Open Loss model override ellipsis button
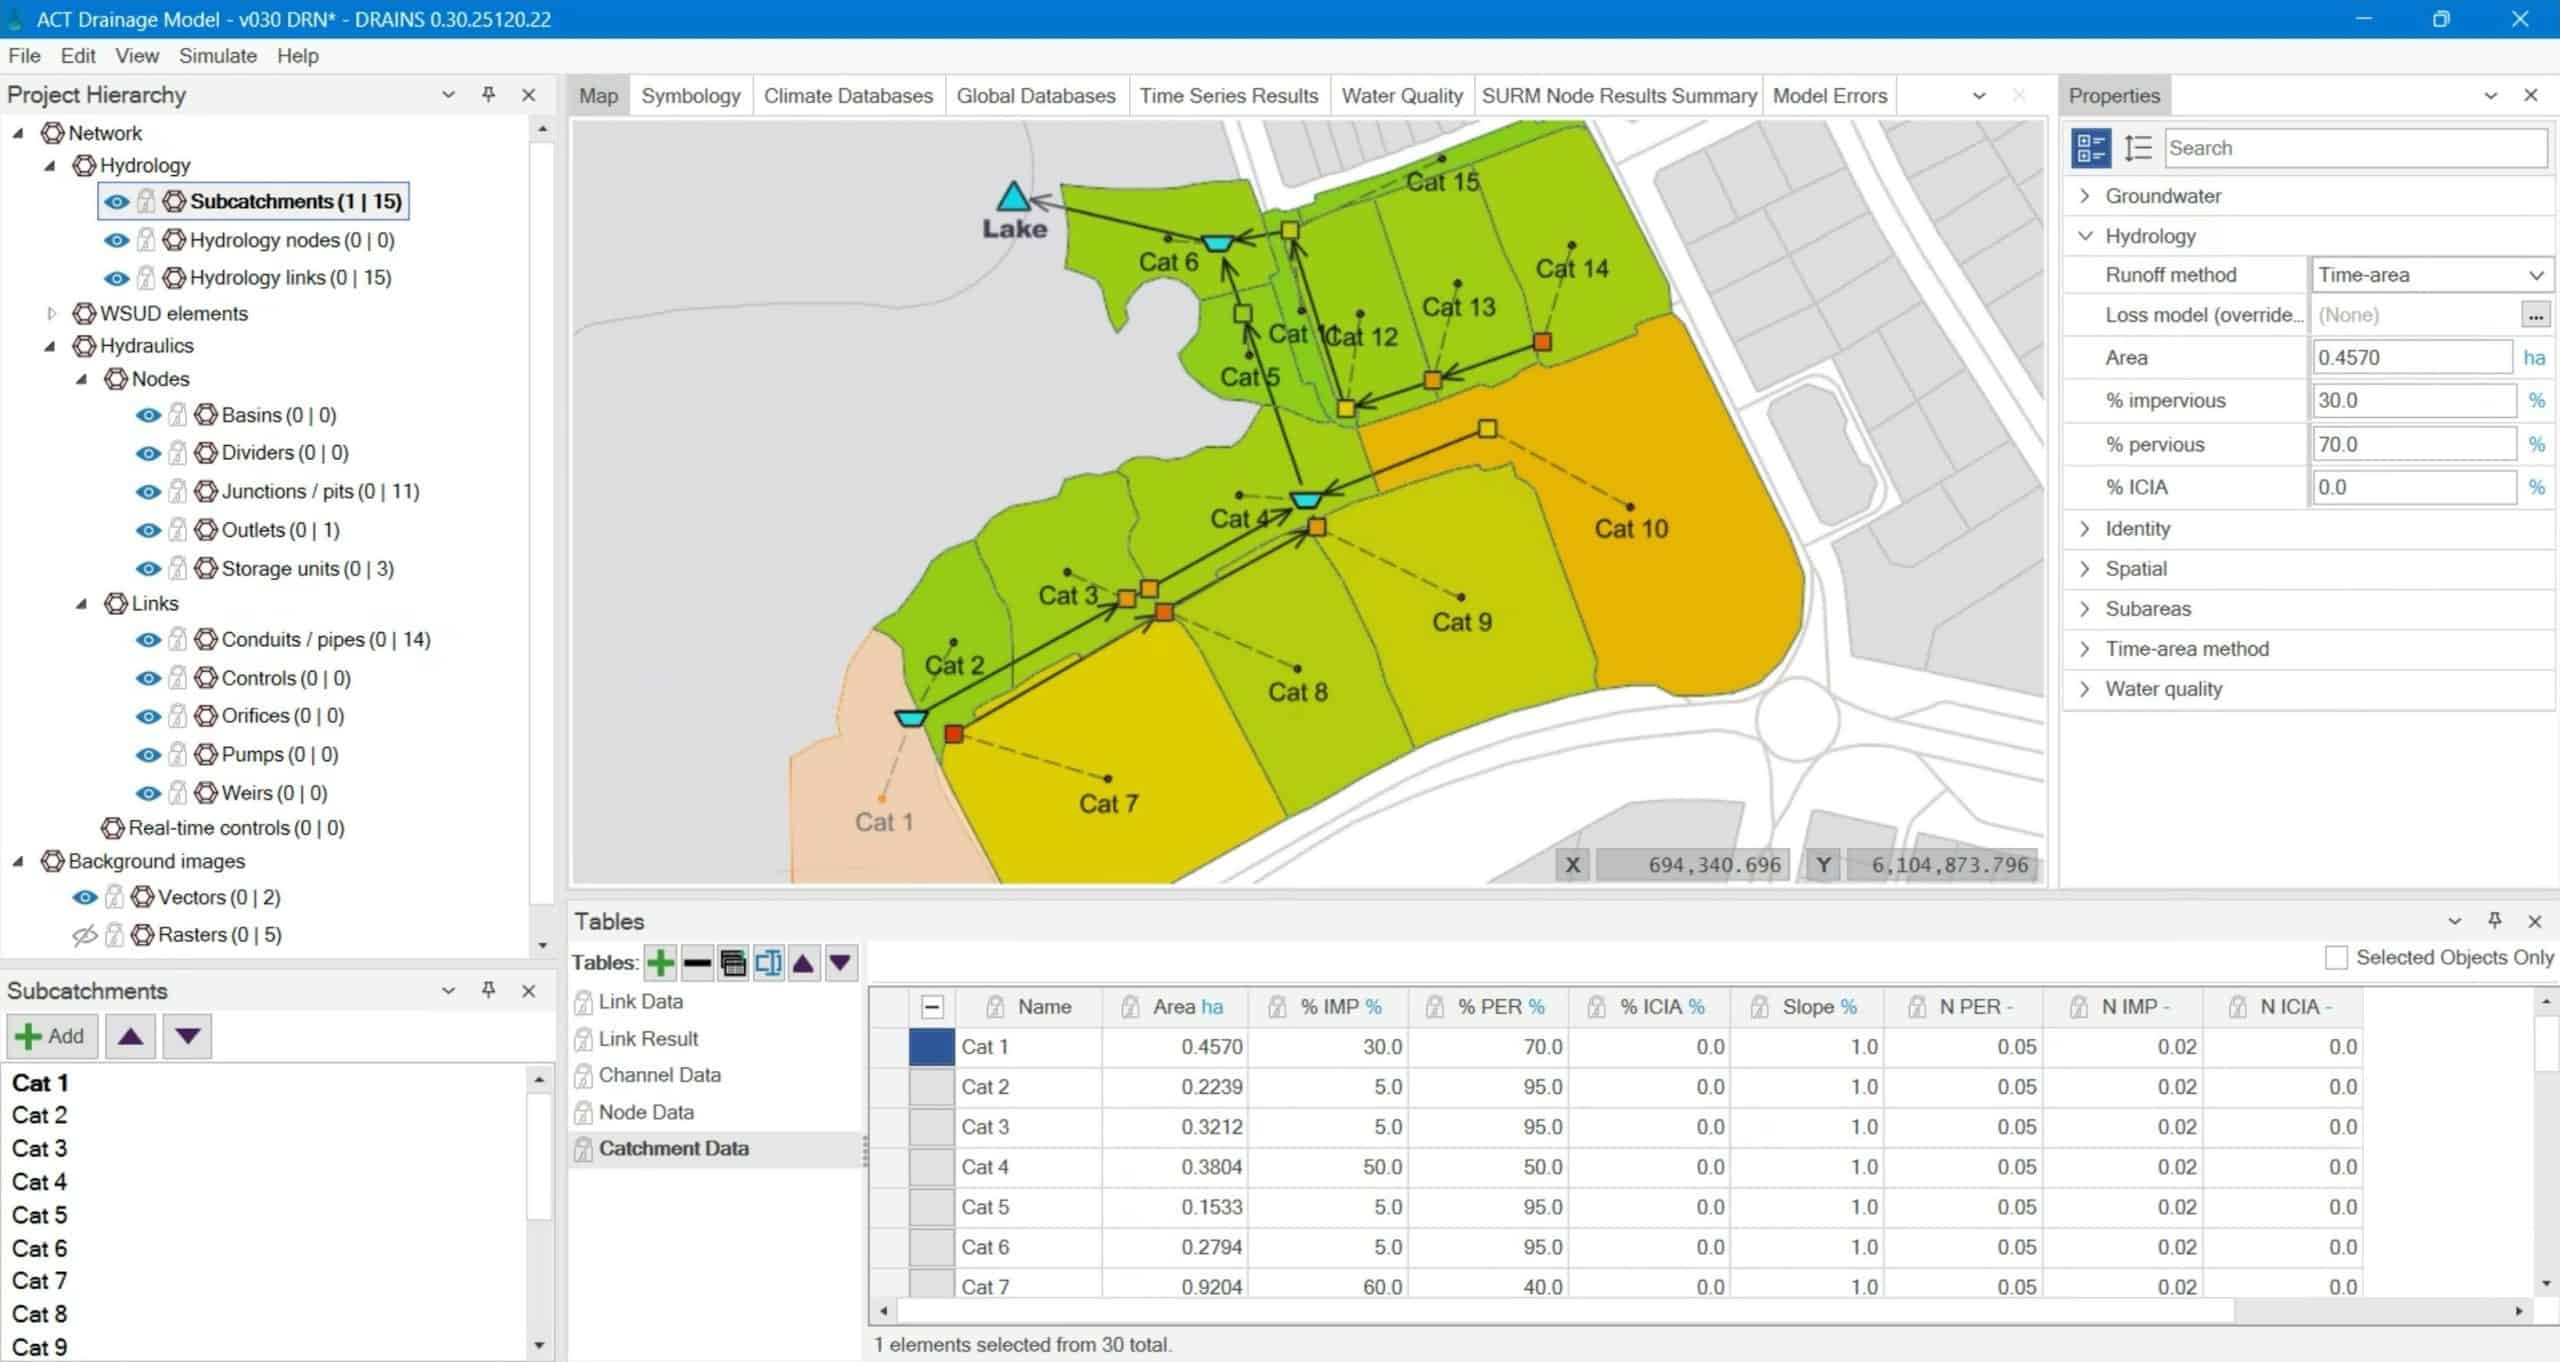 point(2535,315)
